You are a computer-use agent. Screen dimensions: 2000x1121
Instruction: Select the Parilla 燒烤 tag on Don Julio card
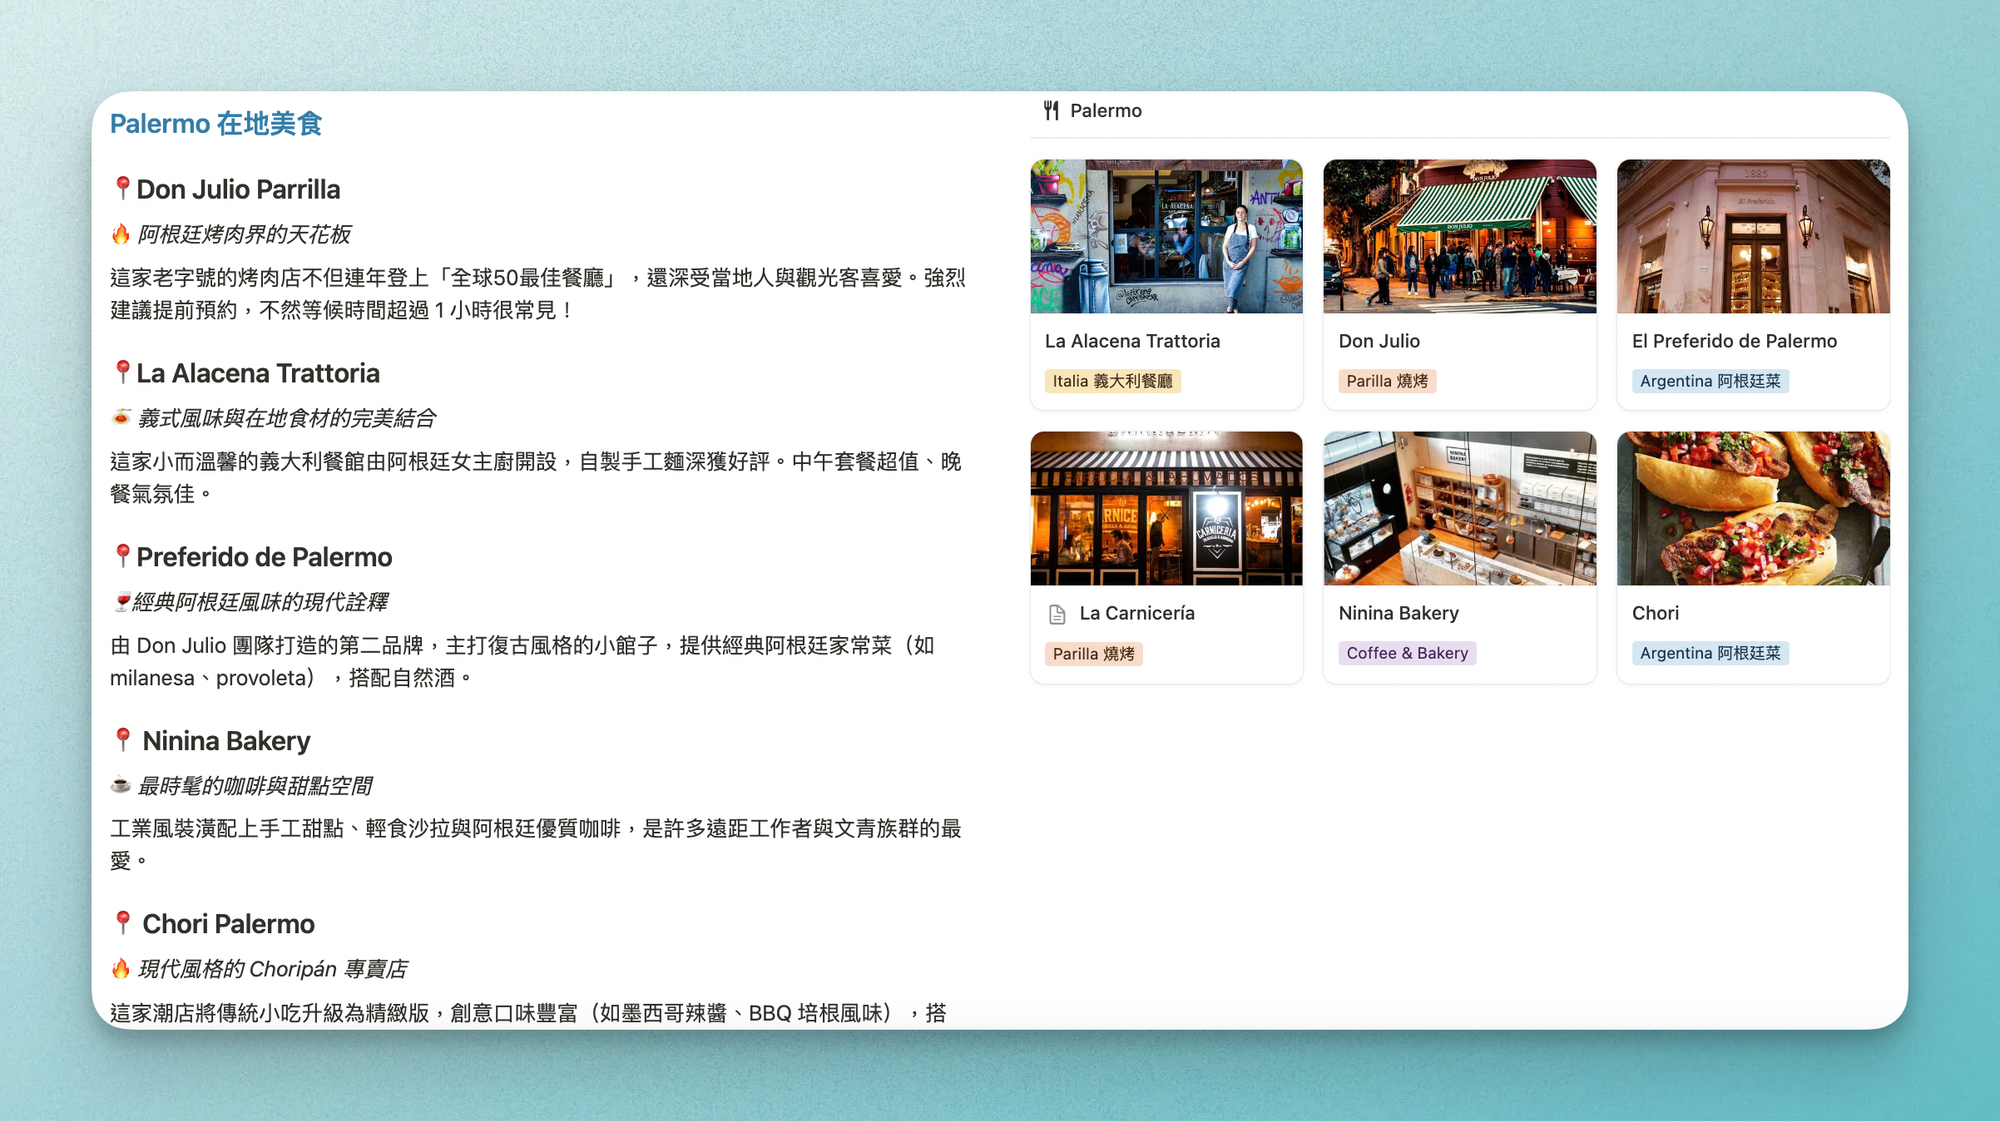tap(1387, 381)
